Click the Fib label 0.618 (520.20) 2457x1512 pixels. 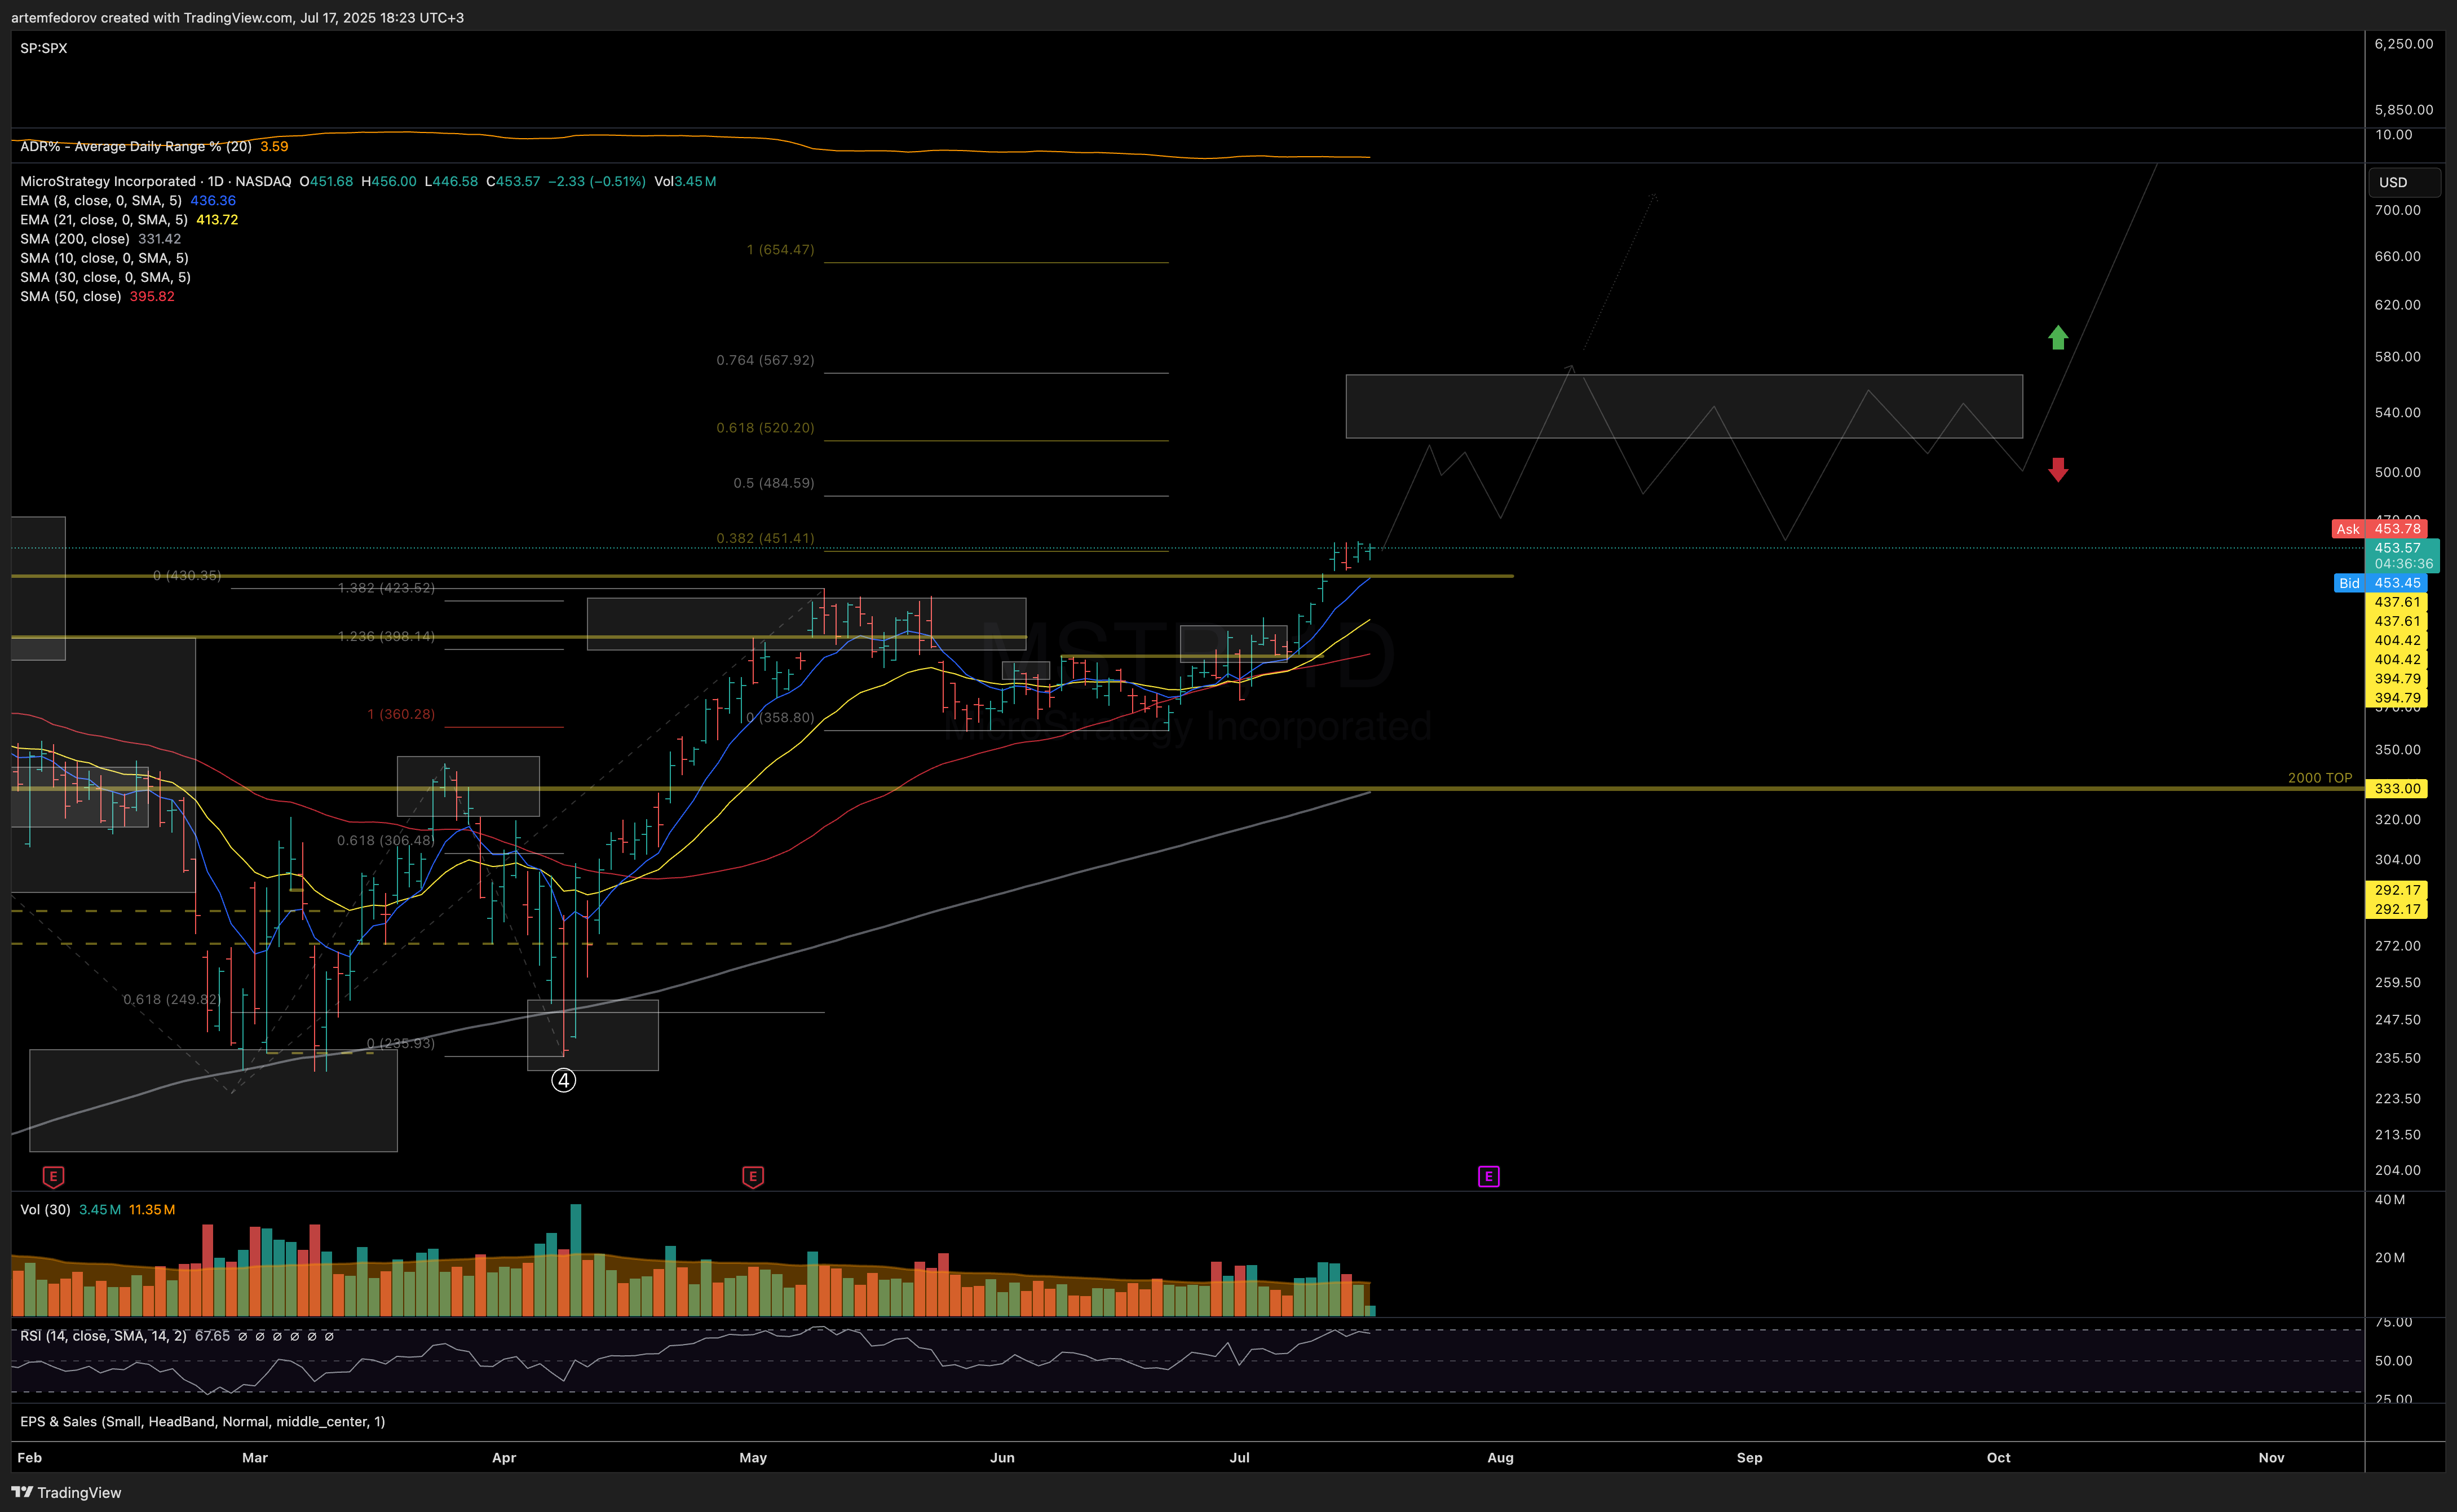765,427
